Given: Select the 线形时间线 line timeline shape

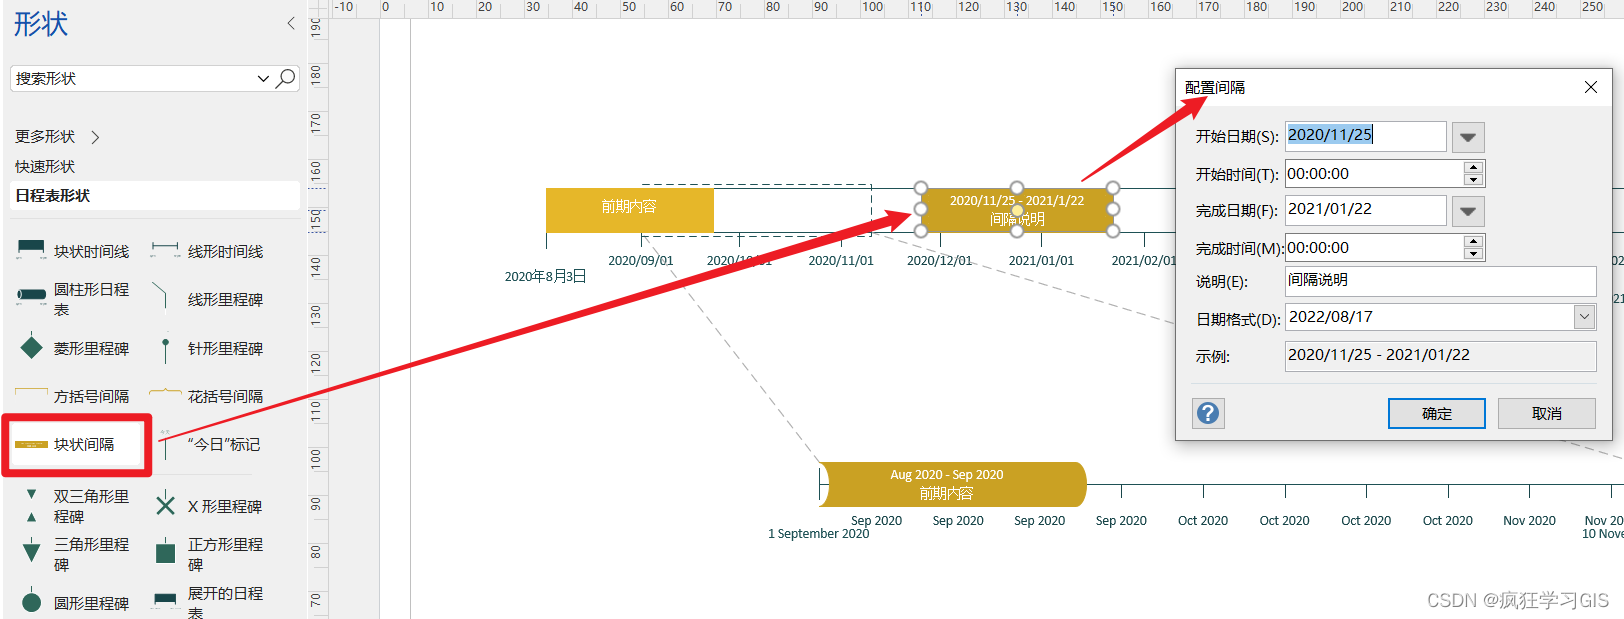Looking at the screenshot, I should [x=207, y=251].
